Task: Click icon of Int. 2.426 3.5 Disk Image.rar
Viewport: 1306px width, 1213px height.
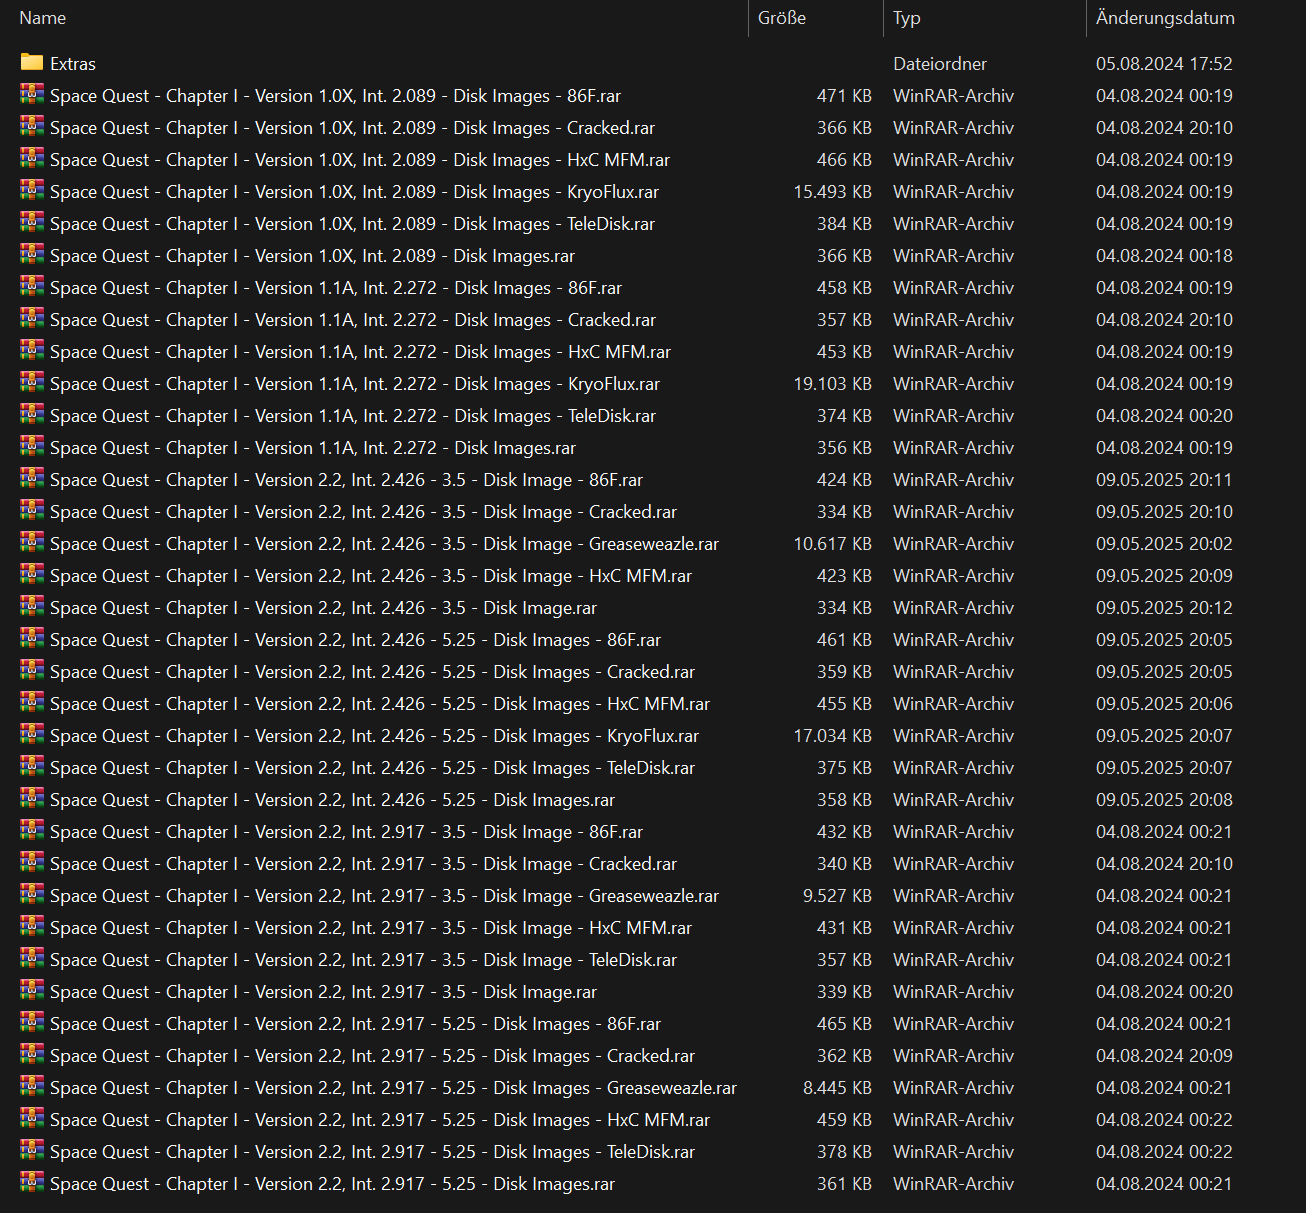Action: pos(32,606)
